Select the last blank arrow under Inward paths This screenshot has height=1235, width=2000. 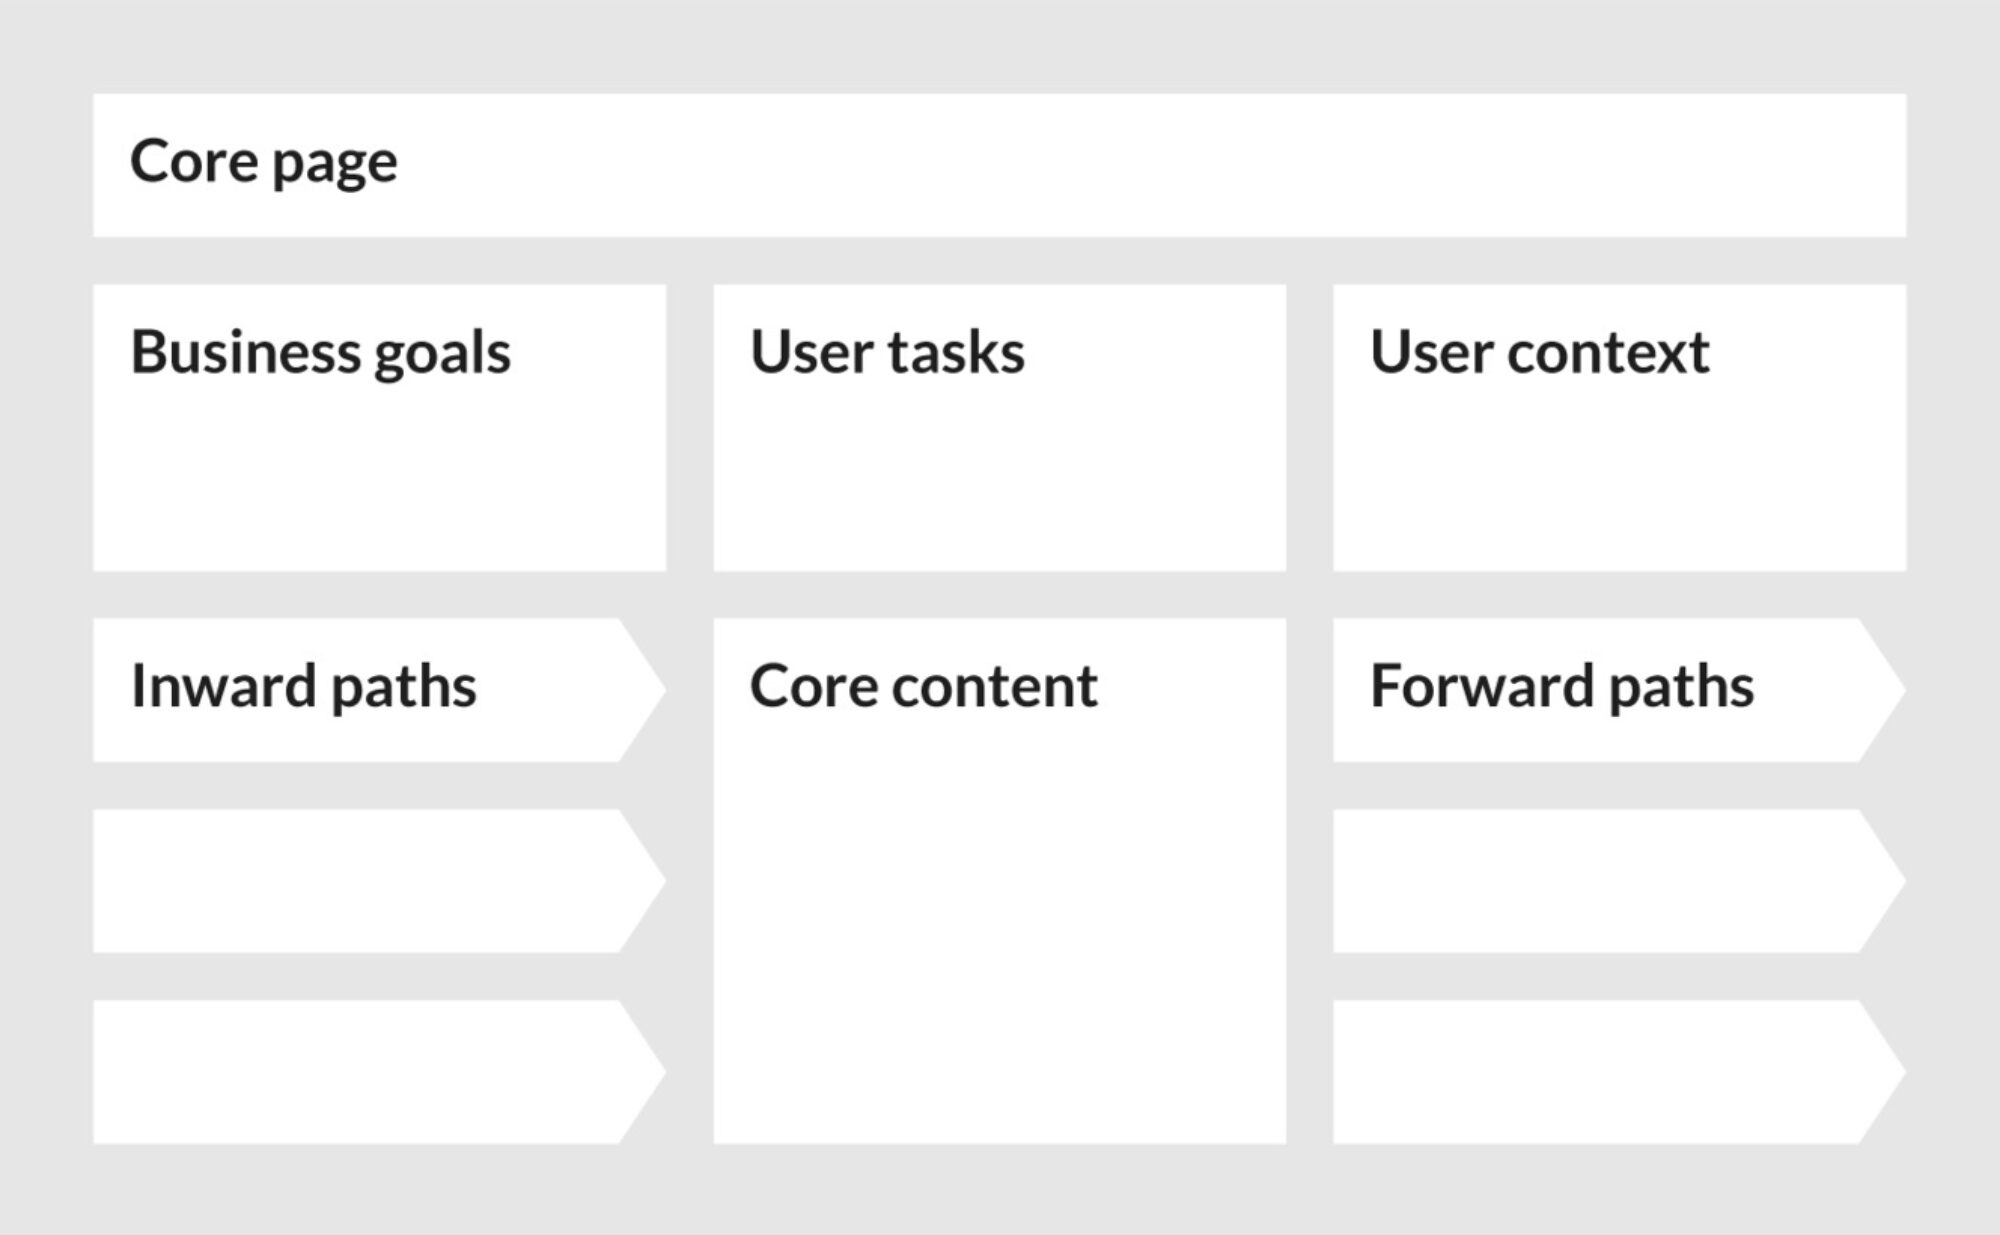pyautogui.click(x=380, y=1072)
